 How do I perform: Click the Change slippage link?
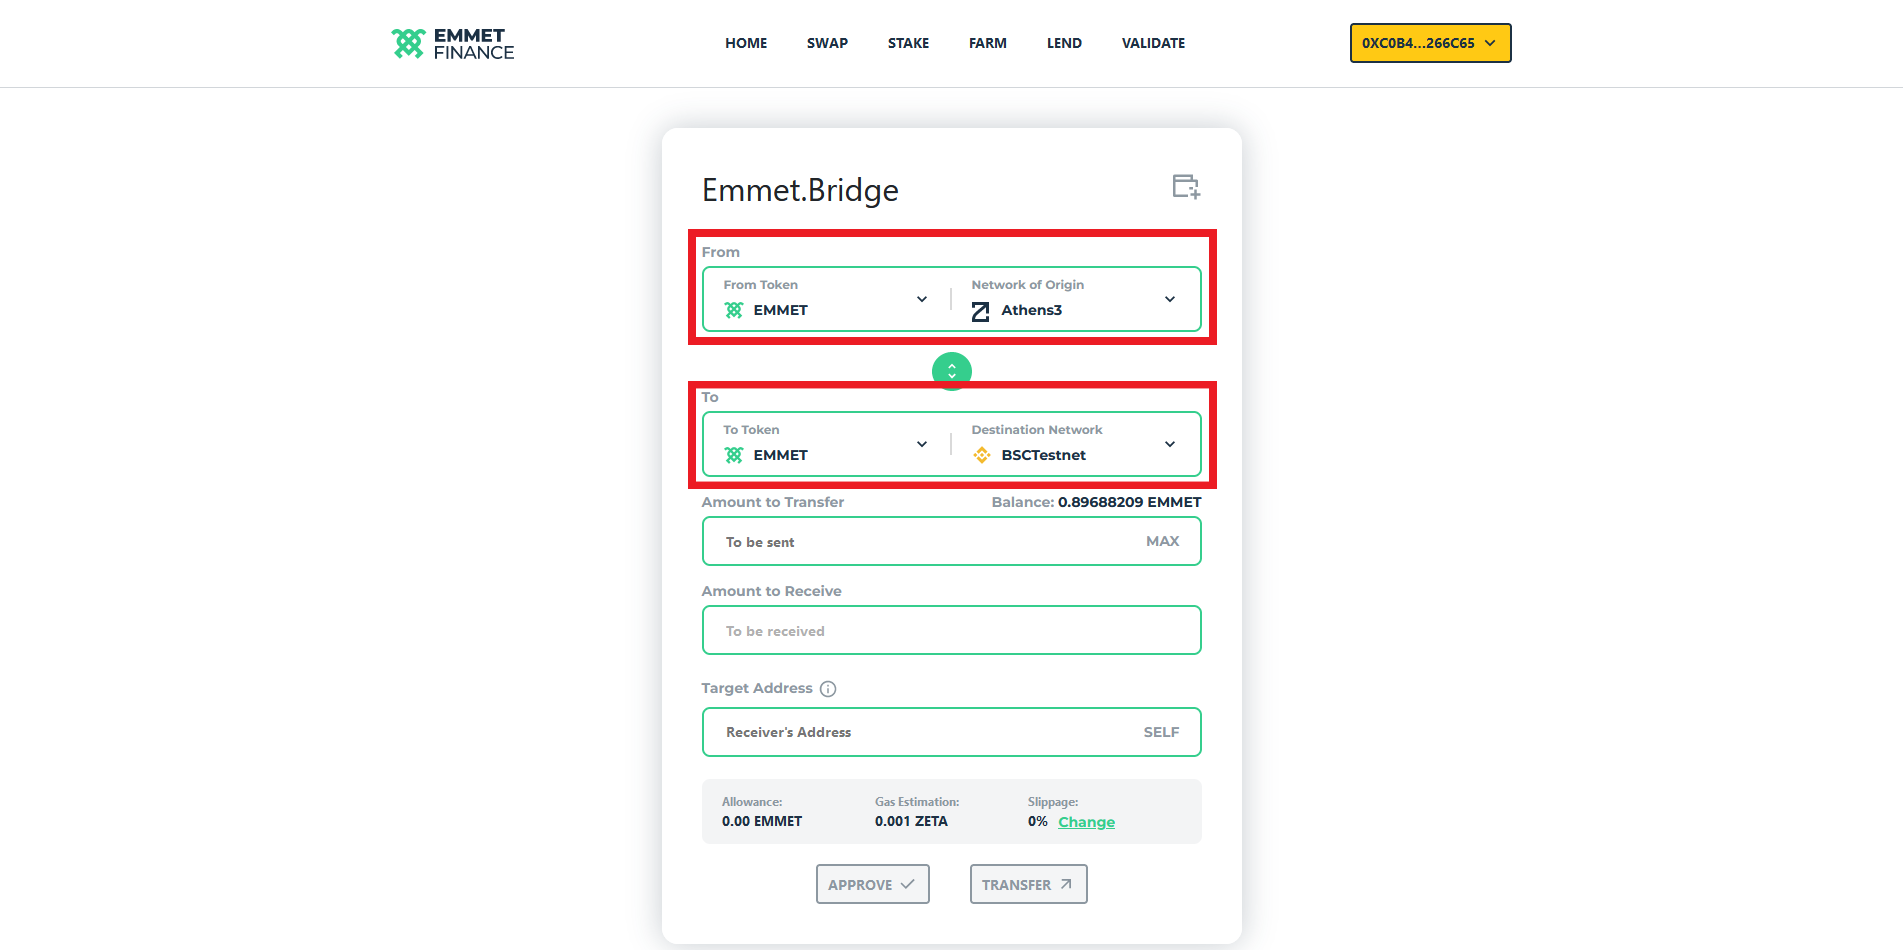(1086, 822)
